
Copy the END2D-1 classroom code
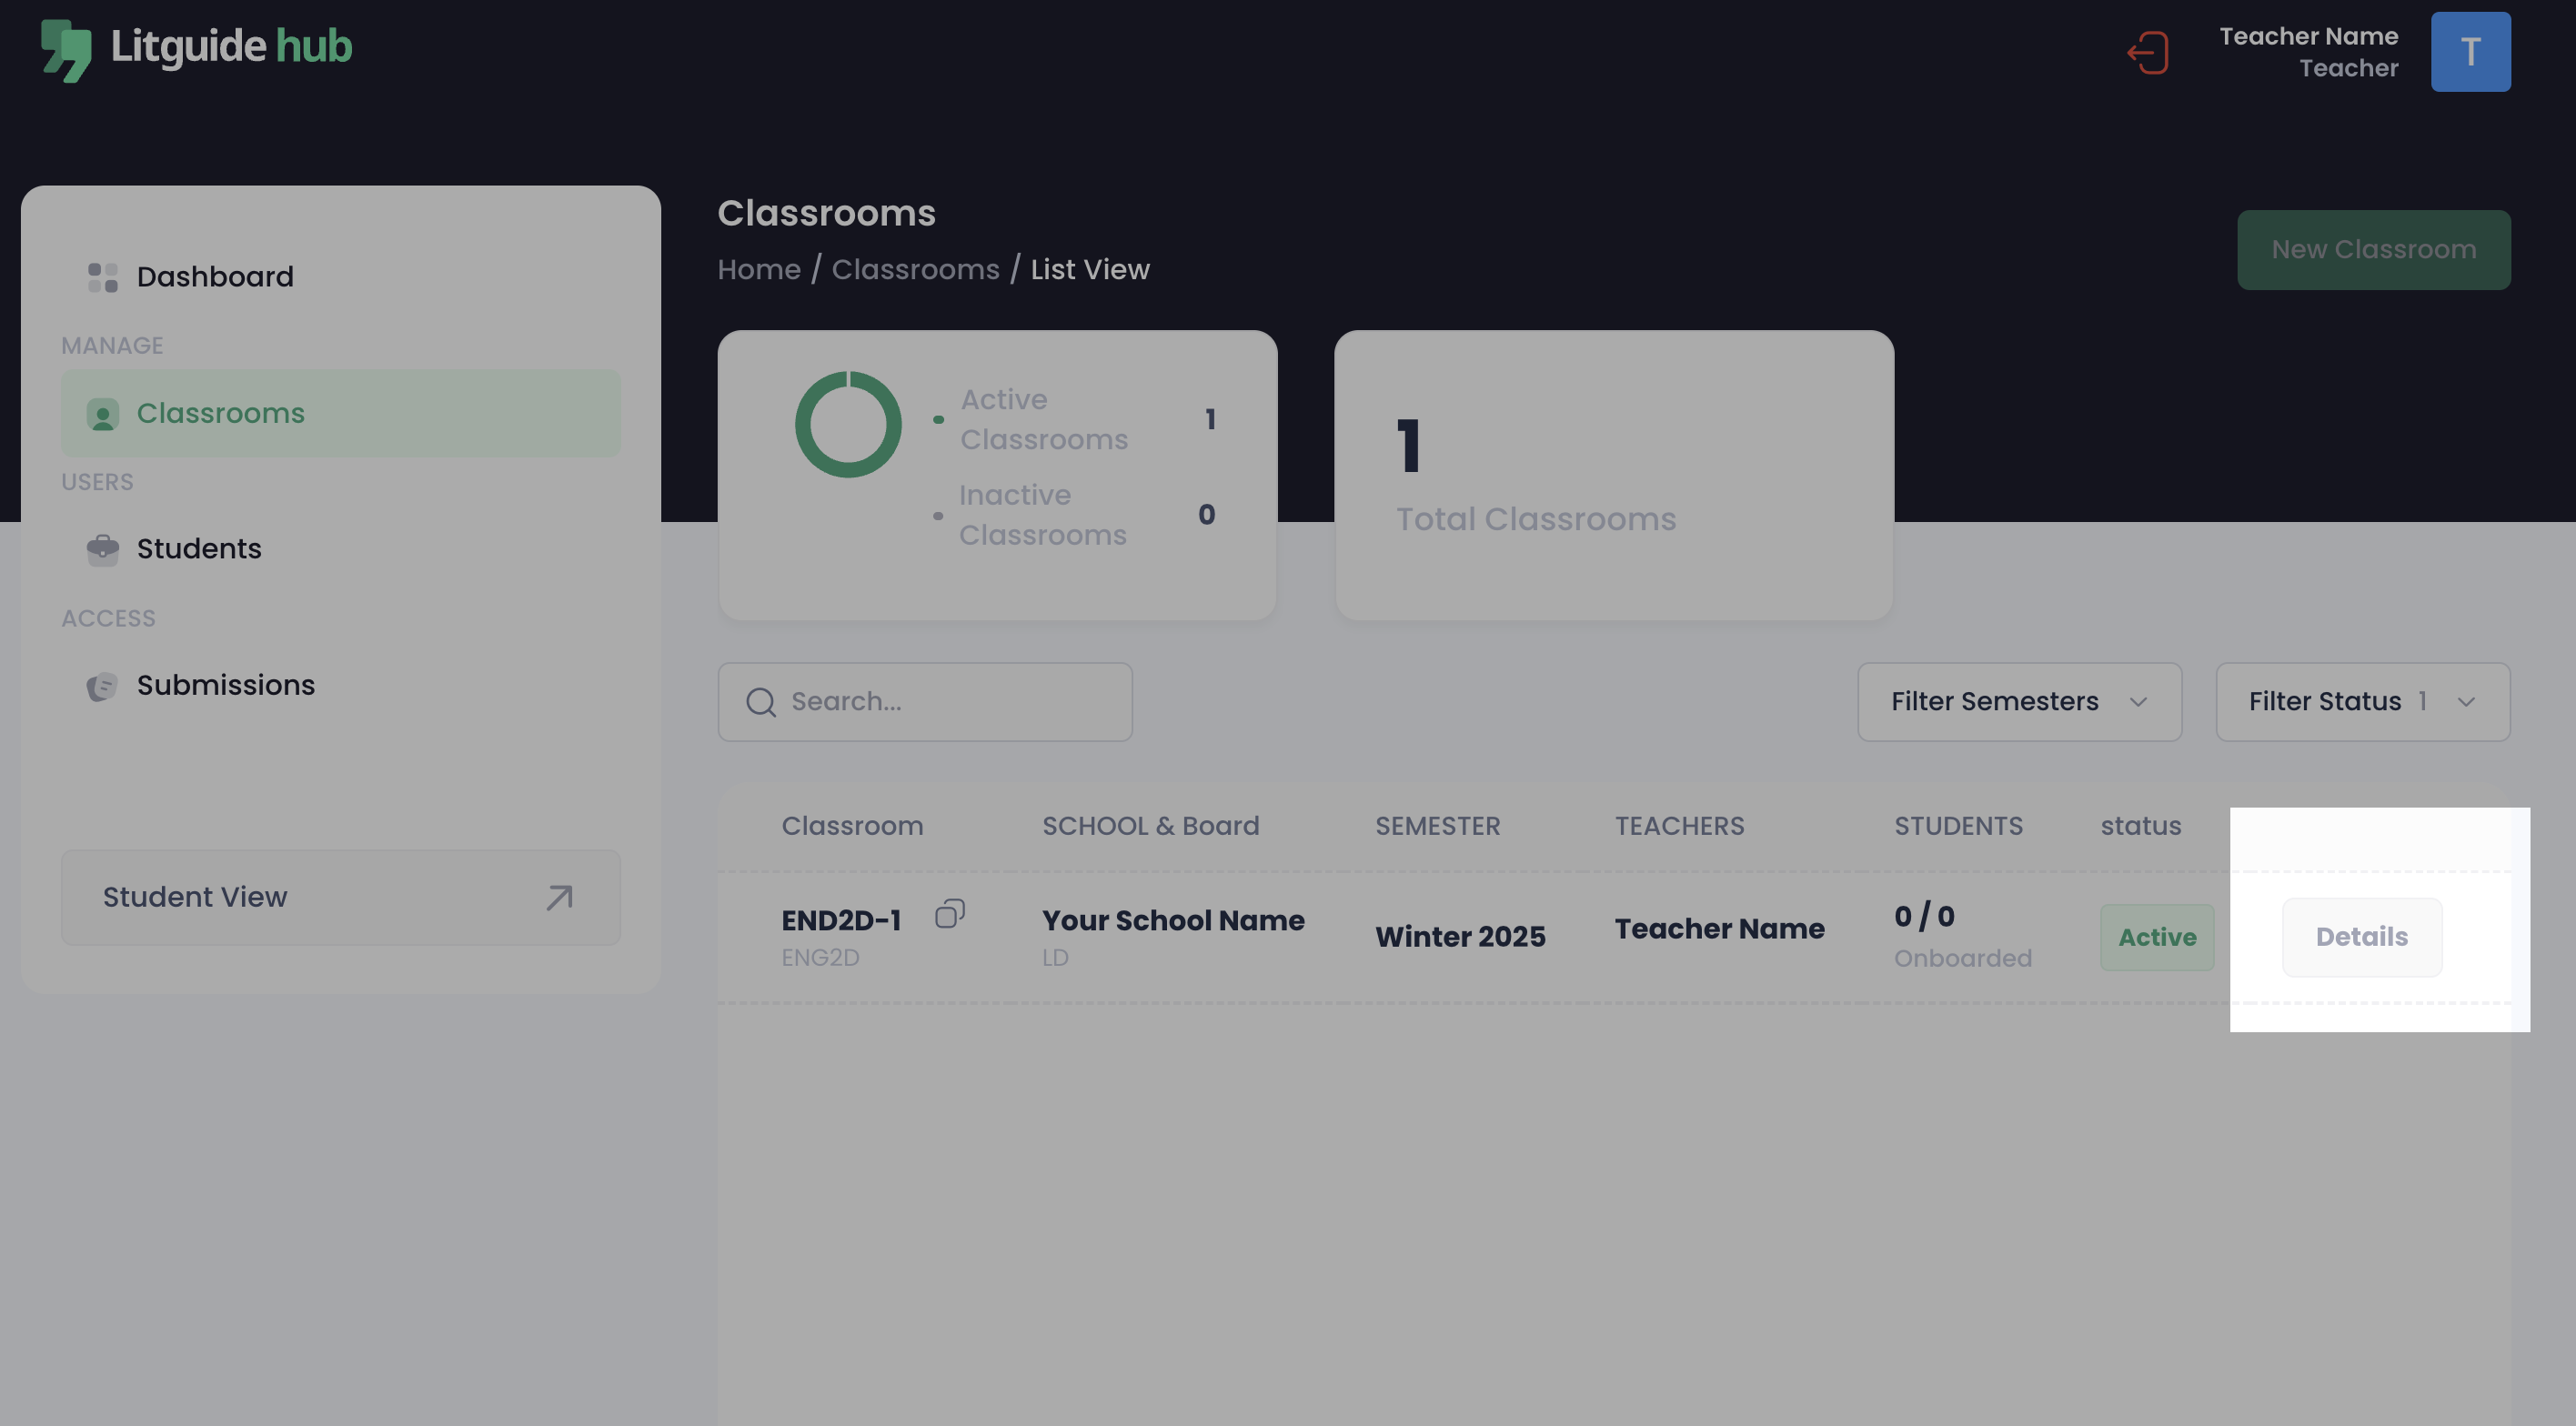tap(949, 914)
